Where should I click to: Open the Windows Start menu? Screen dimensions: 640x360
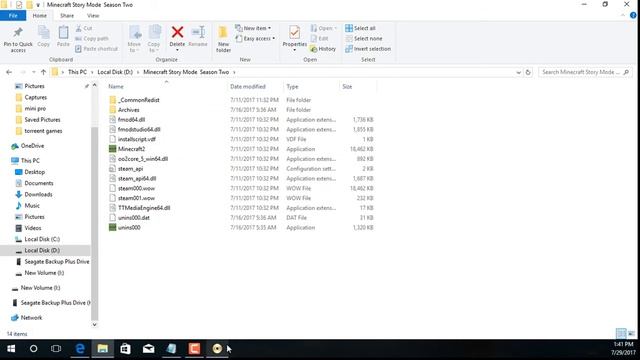(x=11, y=349)
